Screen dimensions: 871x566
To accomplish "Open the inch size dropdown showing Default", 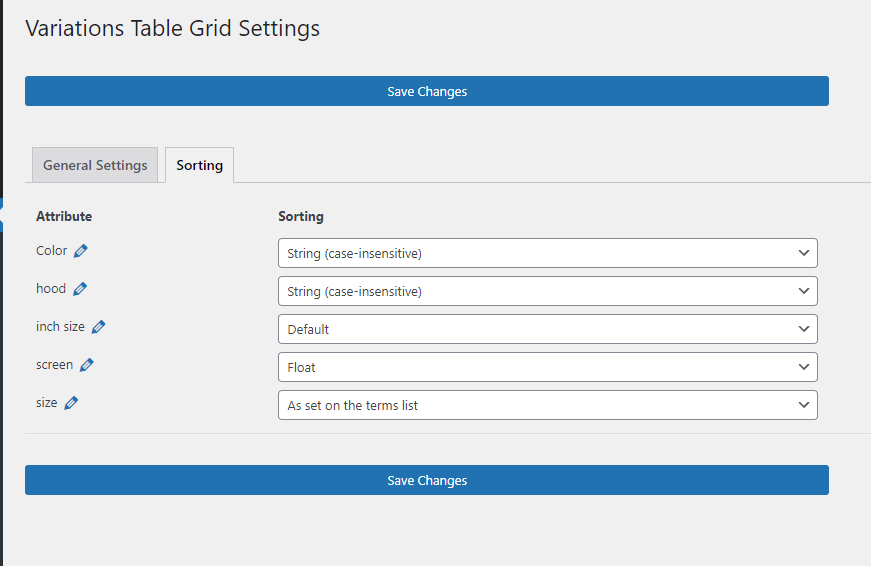I will [x=547, y=329].
